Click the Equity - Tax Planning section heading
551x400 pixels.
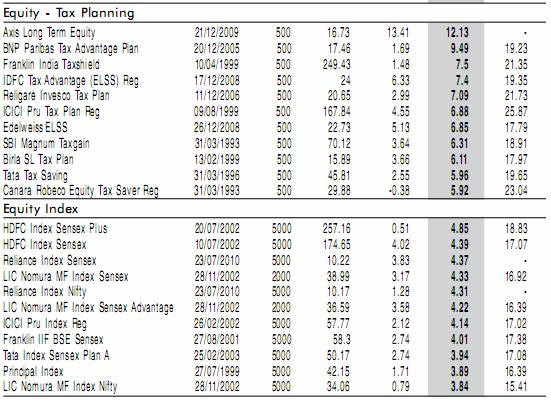[x=69, y=13]
